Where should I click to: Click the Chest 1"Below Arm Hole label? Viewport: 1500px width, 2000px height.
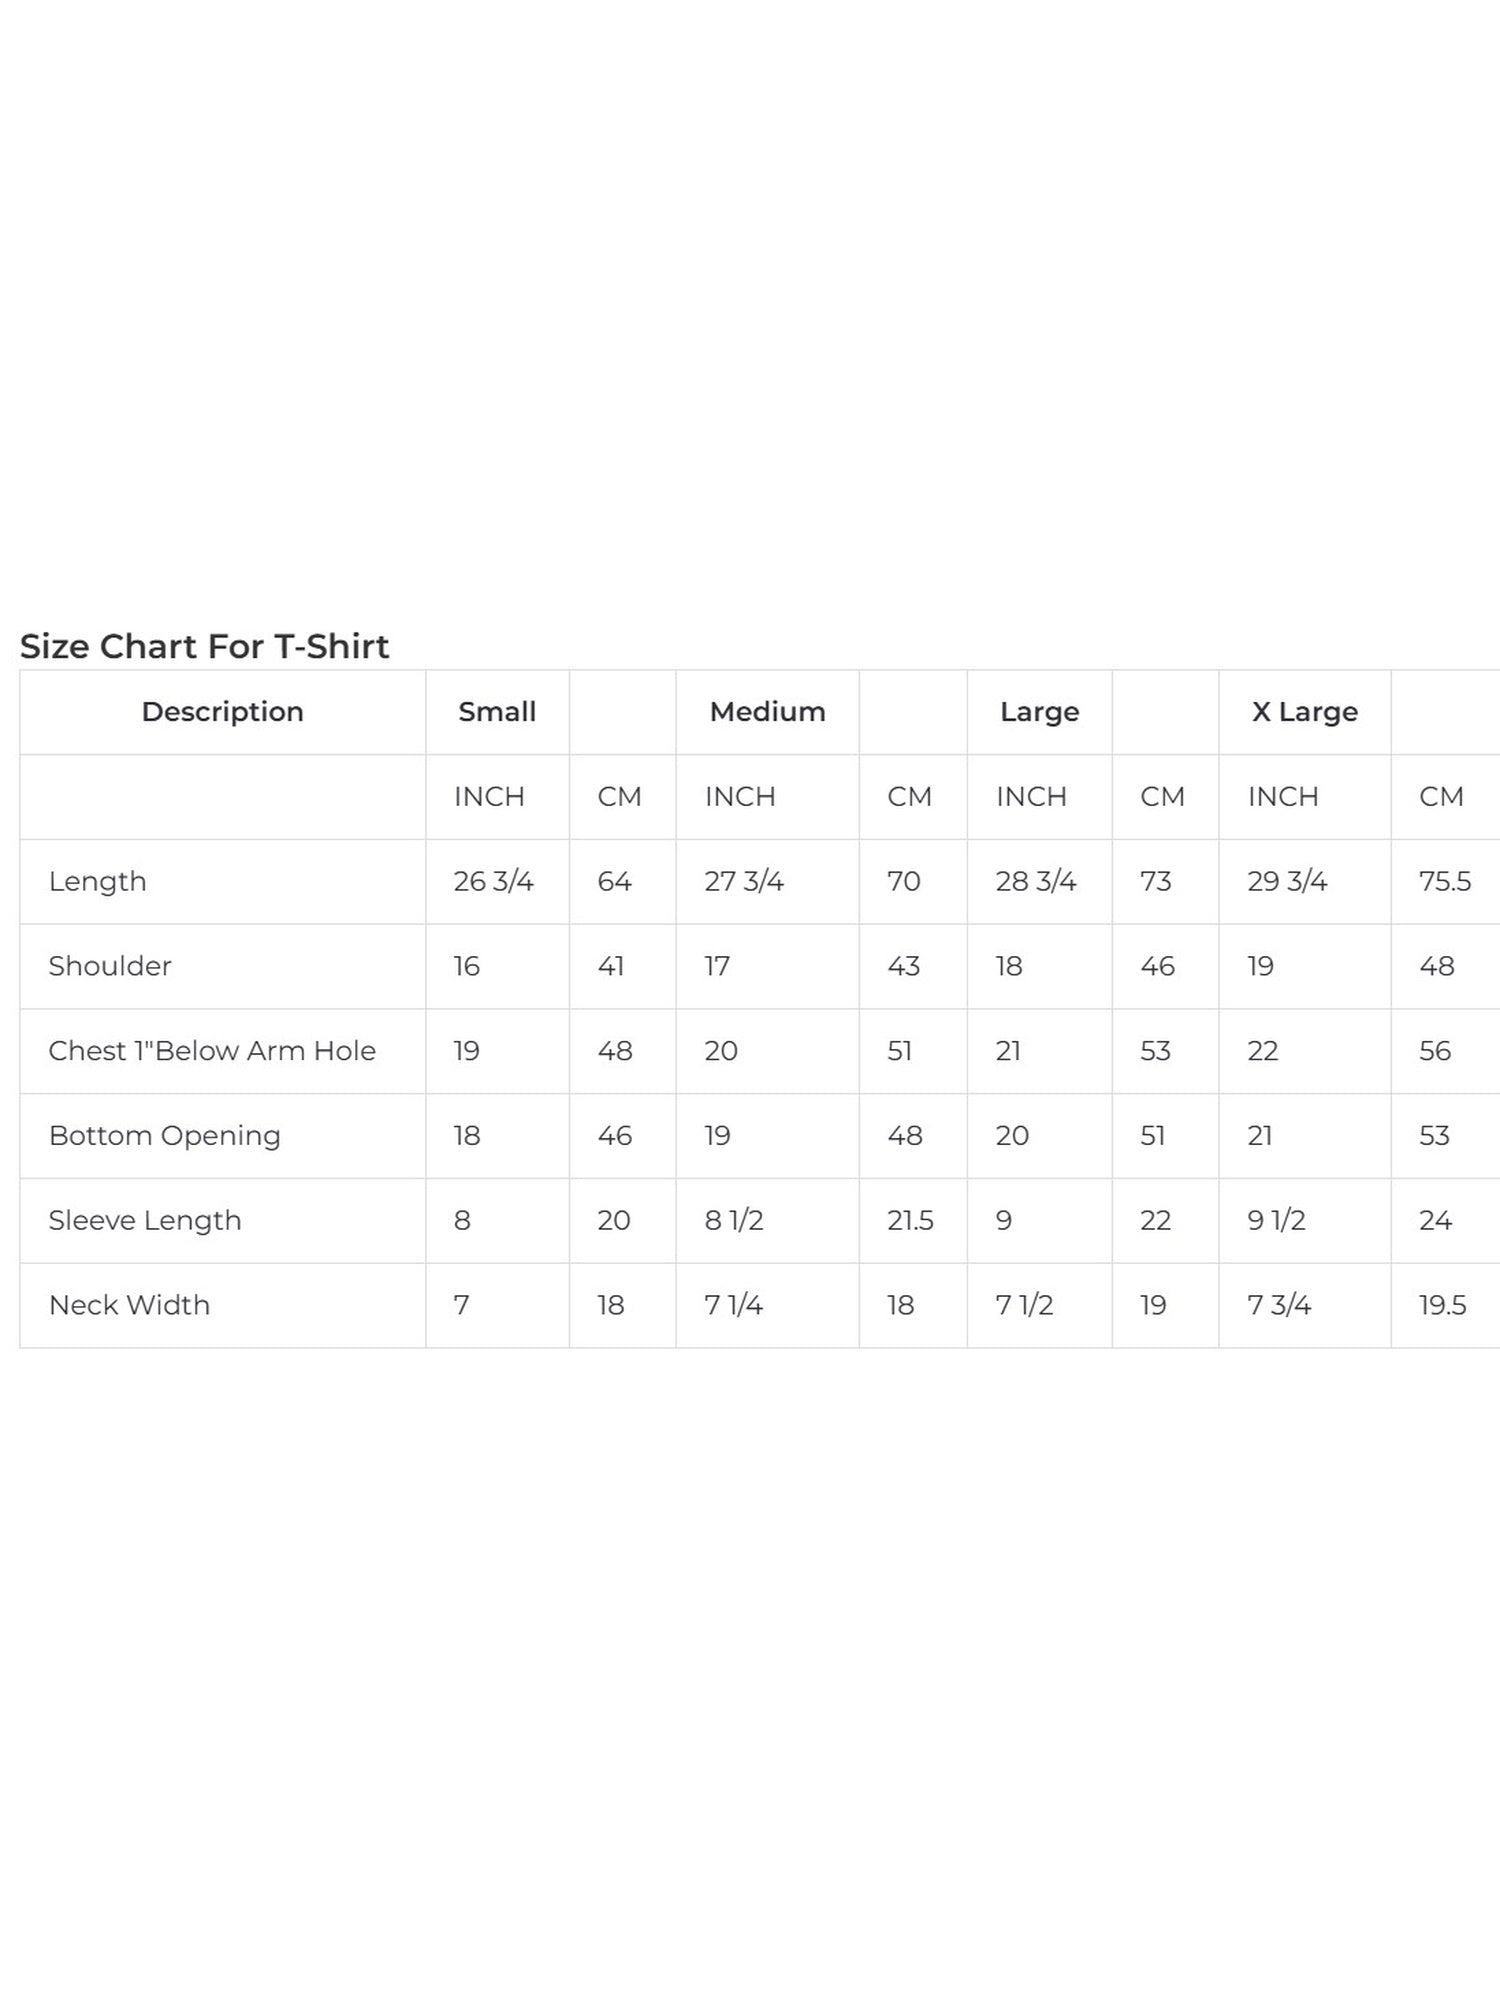pyautogui.click(x=212, y=1051)
